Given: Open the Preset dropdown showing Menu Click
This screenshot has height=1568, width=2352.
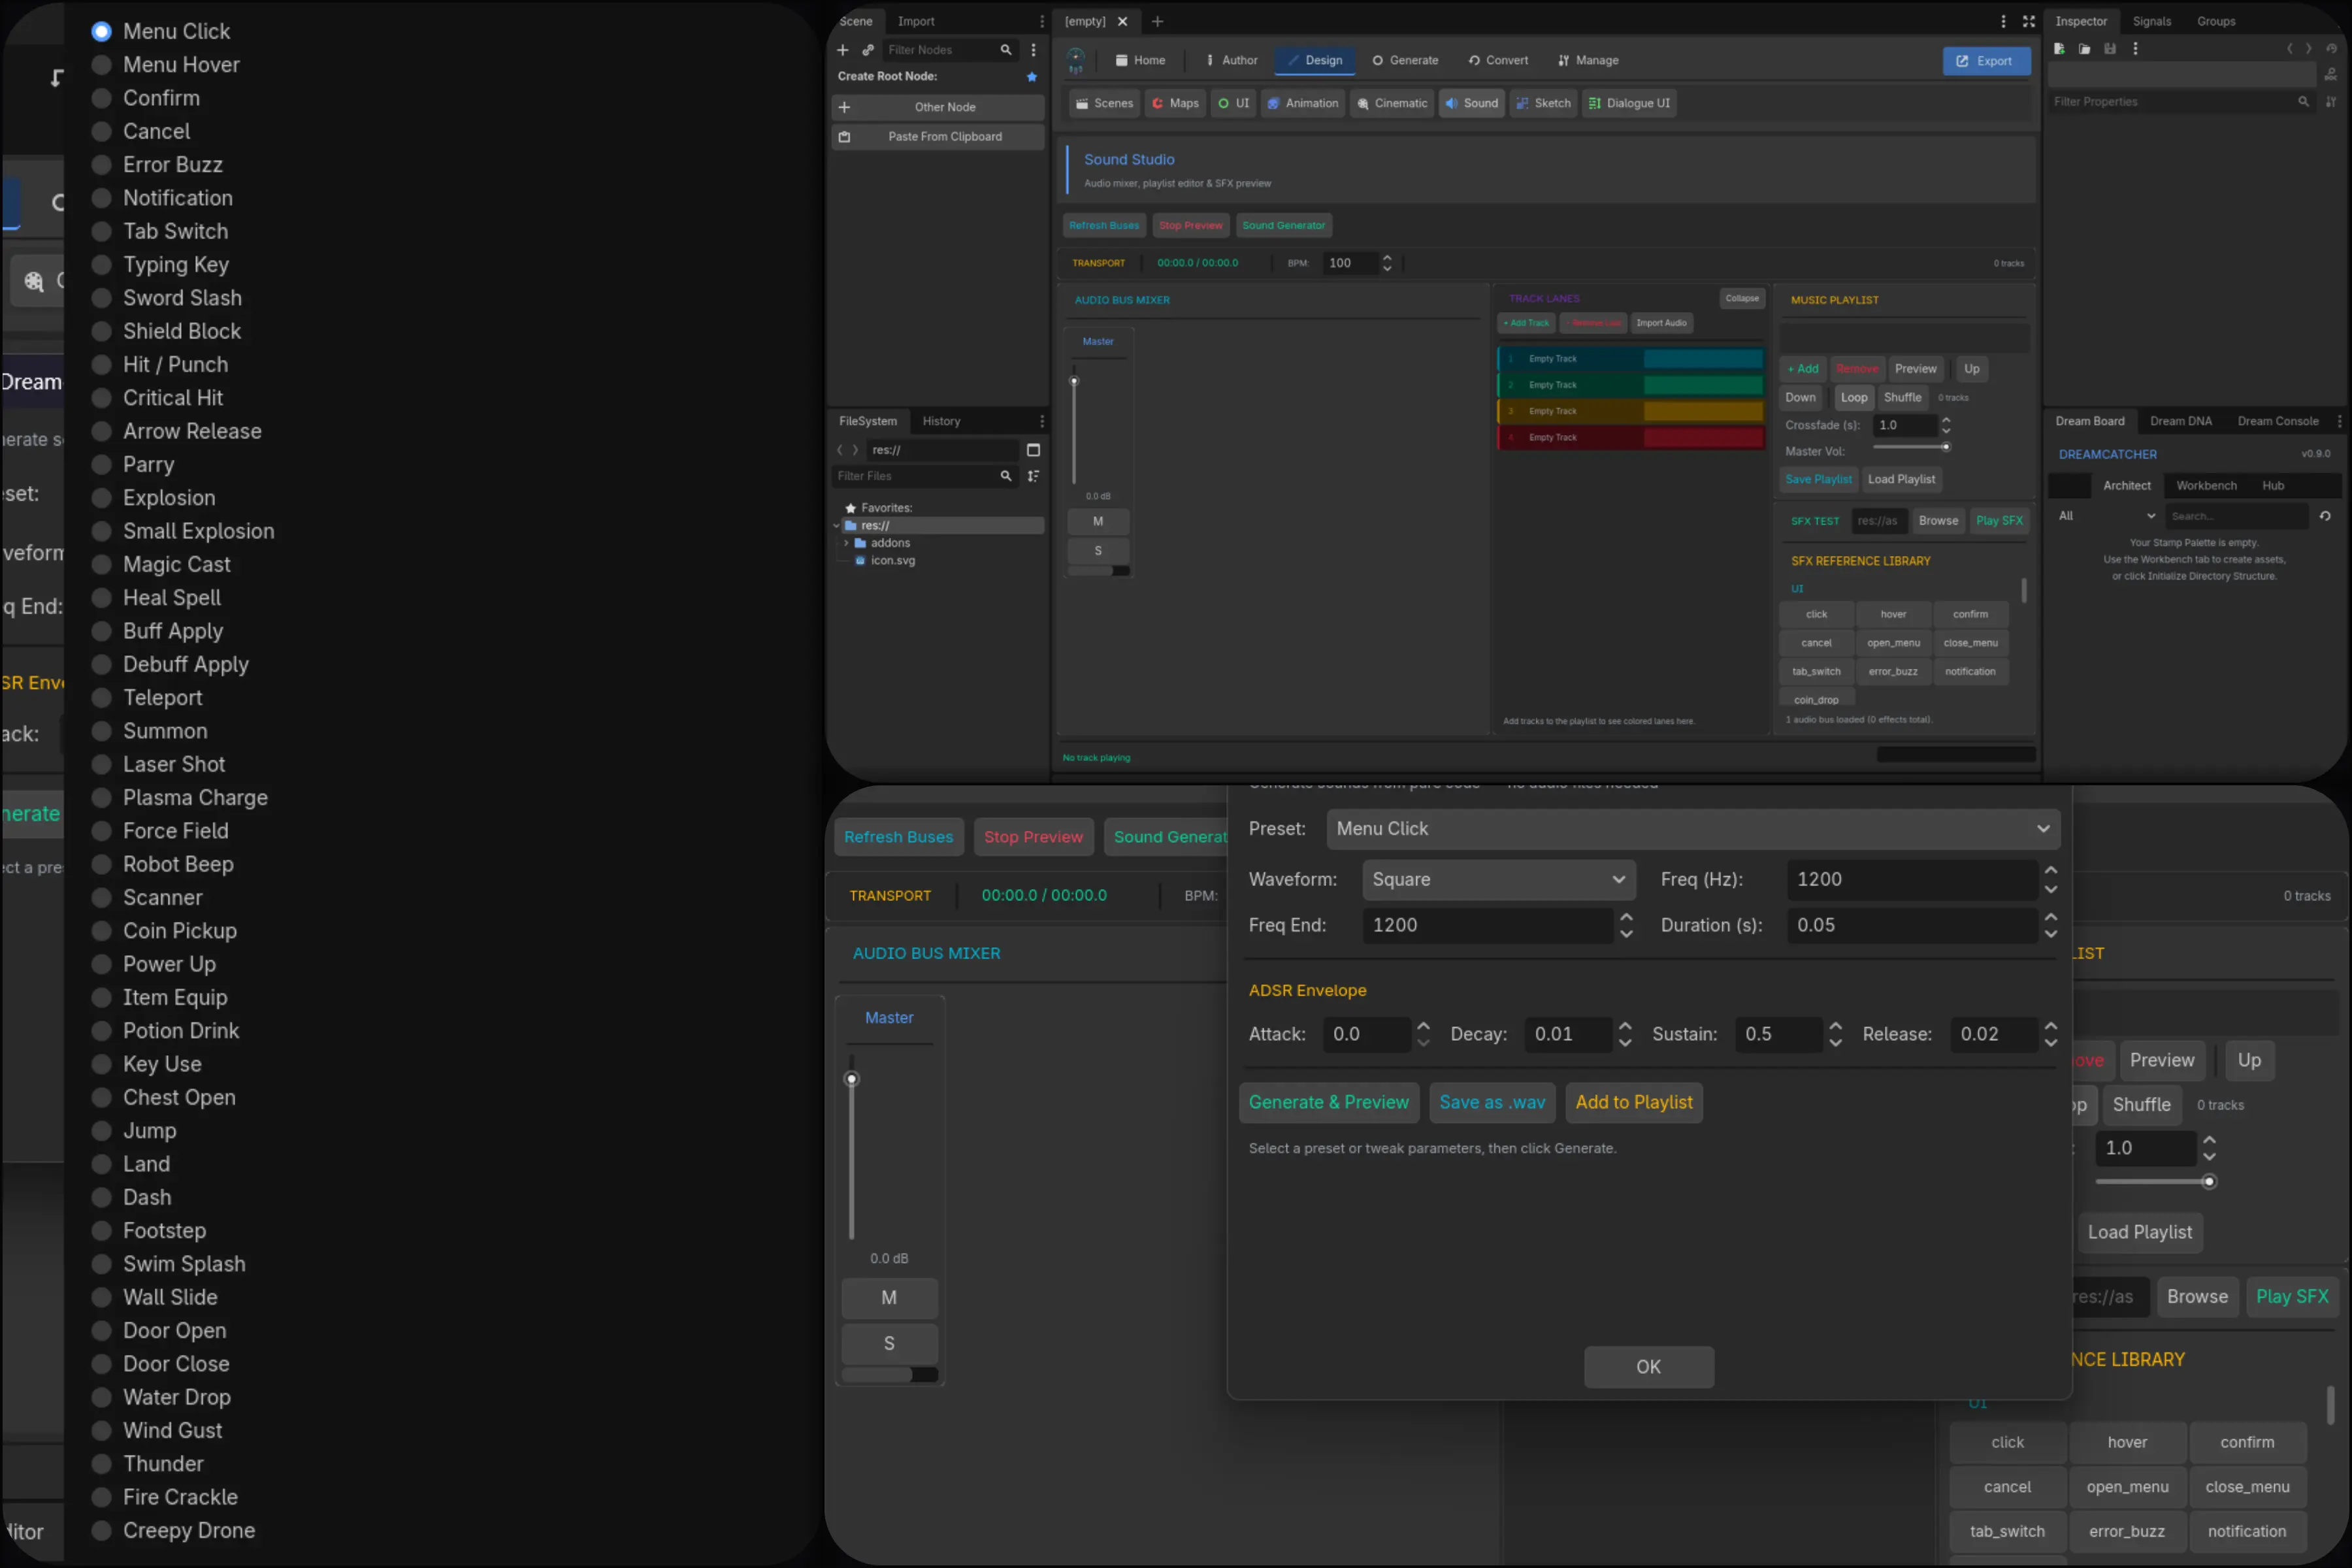Looking at the screenshot, I should click(x=1693, y=829).
